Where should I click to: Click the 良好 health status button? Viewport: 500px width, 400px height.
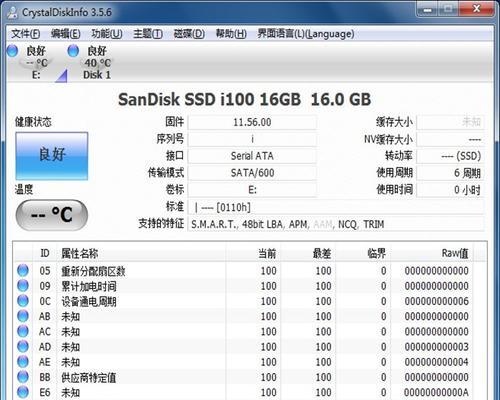pyautogui.click(x=52, y=156)
